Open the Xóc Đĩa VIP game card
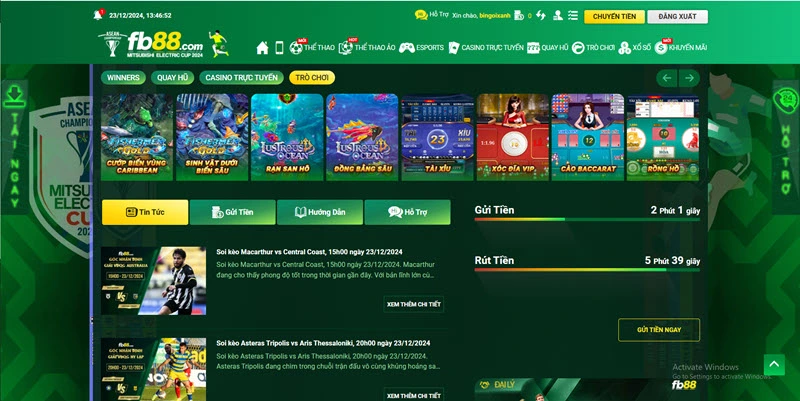 coord(513,137)
